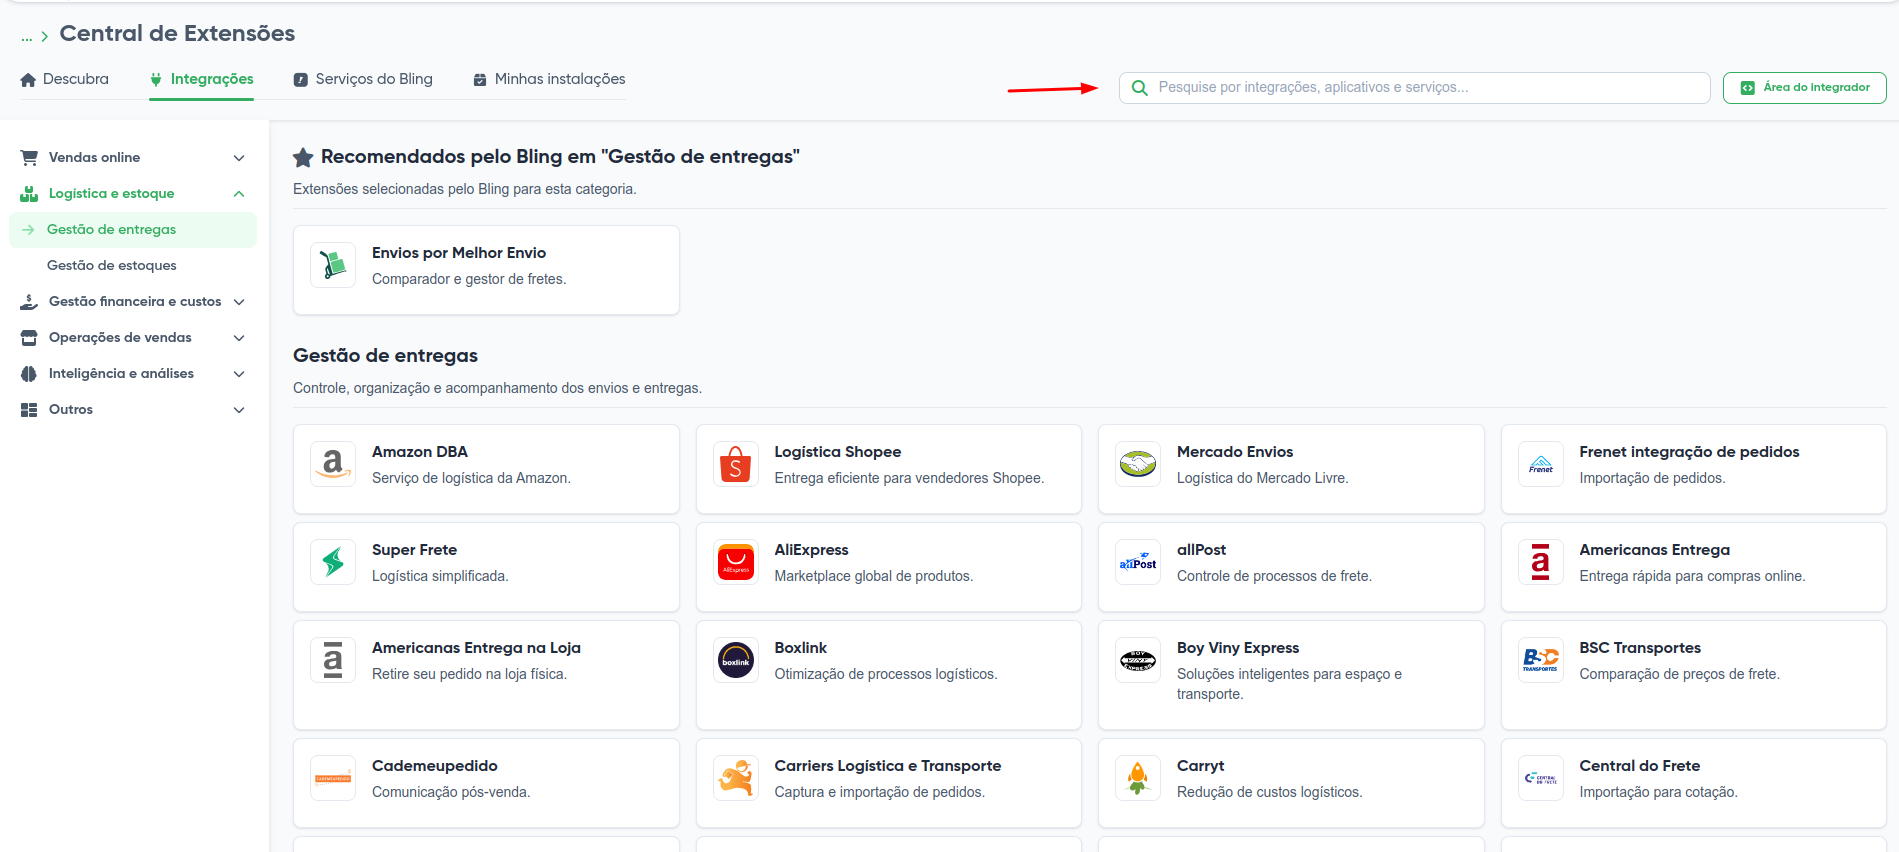
Task: Click the breadcrumb ellipsis link
Action: coord(26,36)
